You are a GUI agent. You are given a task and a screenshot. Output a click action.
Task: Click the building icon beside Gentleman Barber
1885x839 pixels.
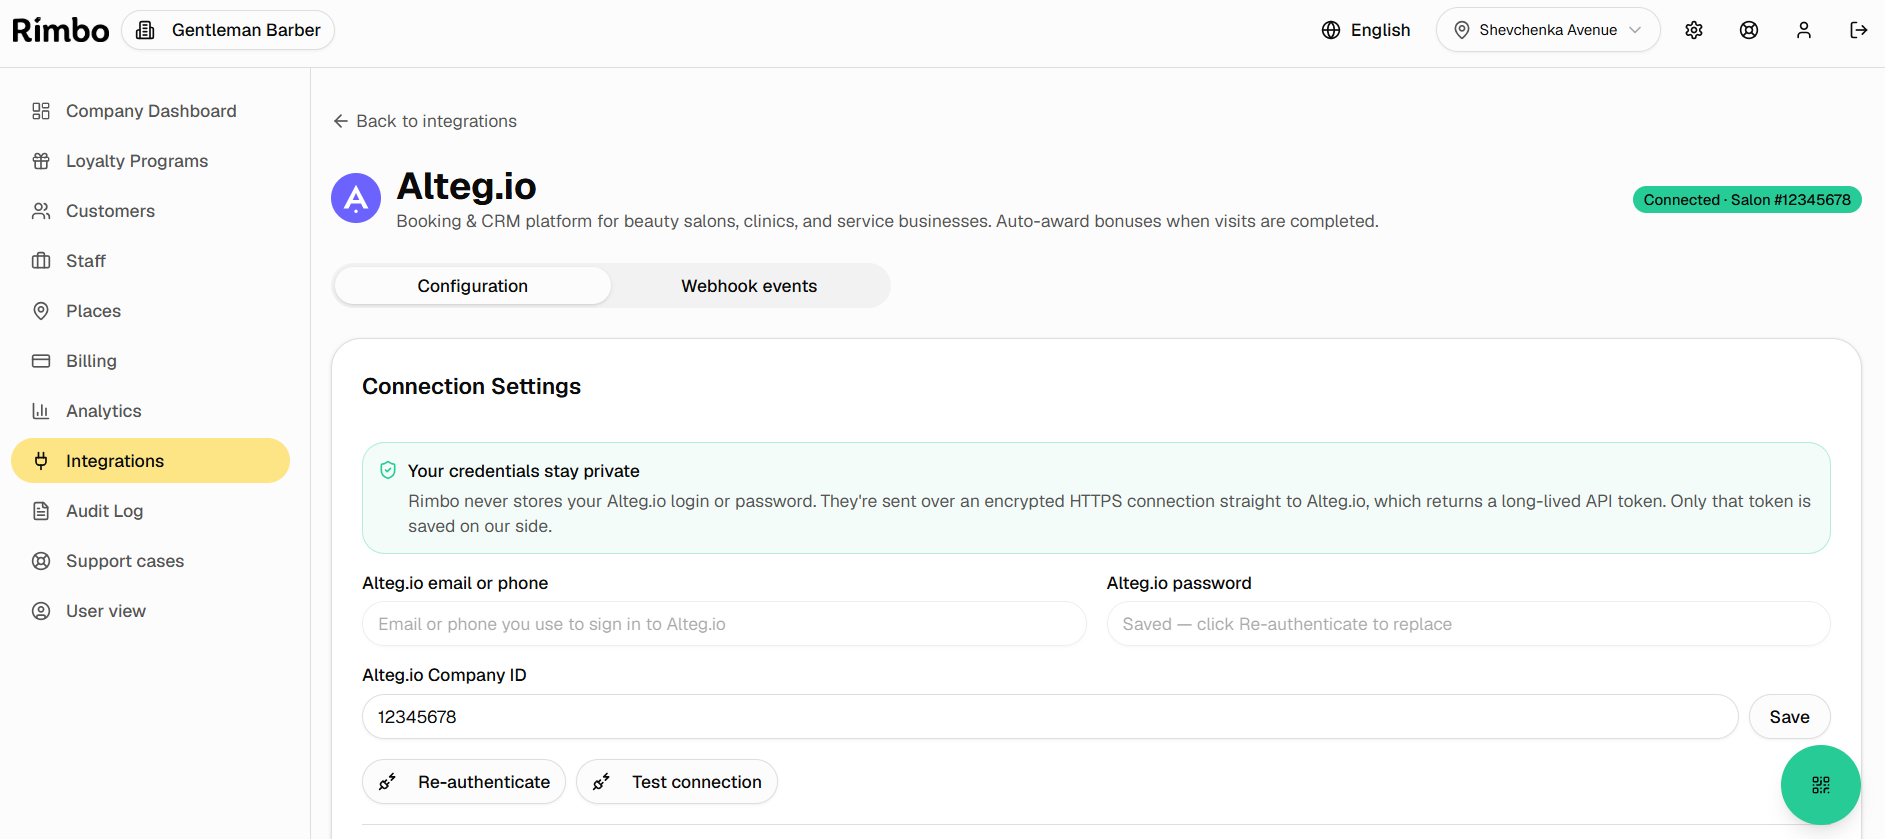pyautogui.click(x=145, y=30)
